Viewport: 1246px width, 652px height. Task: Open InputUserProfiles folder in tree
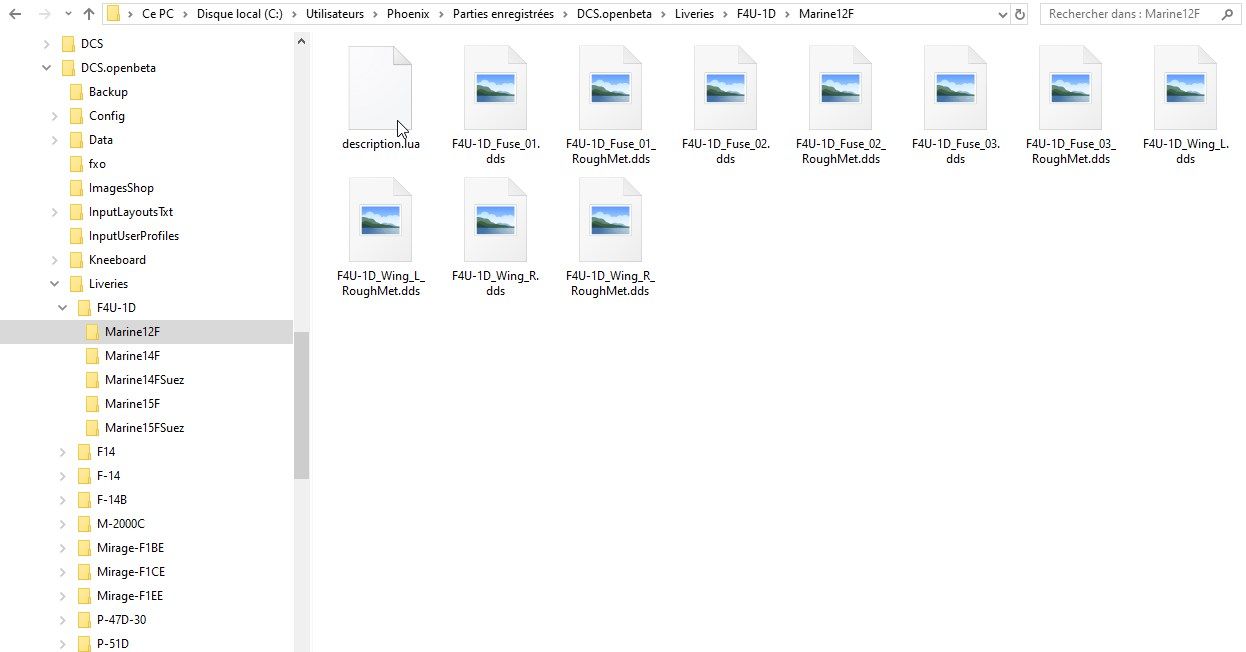pyautogui.click(x=134, y=236)
